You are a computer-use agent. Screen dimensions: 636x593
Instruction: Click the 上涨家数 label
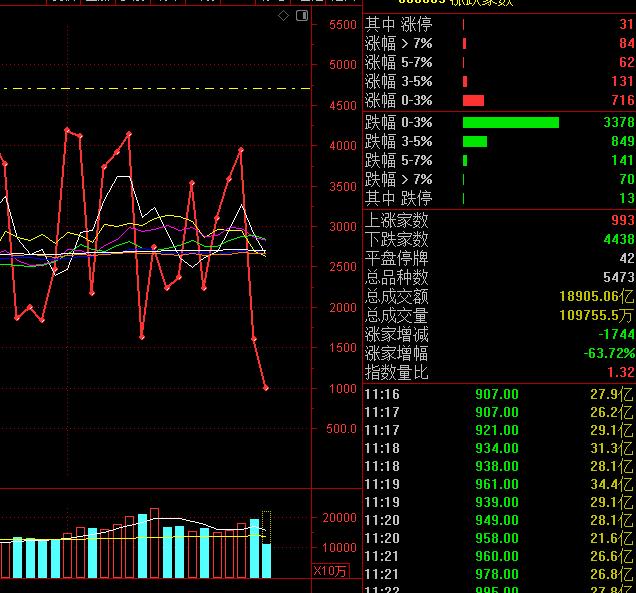(x=396, y=221)
